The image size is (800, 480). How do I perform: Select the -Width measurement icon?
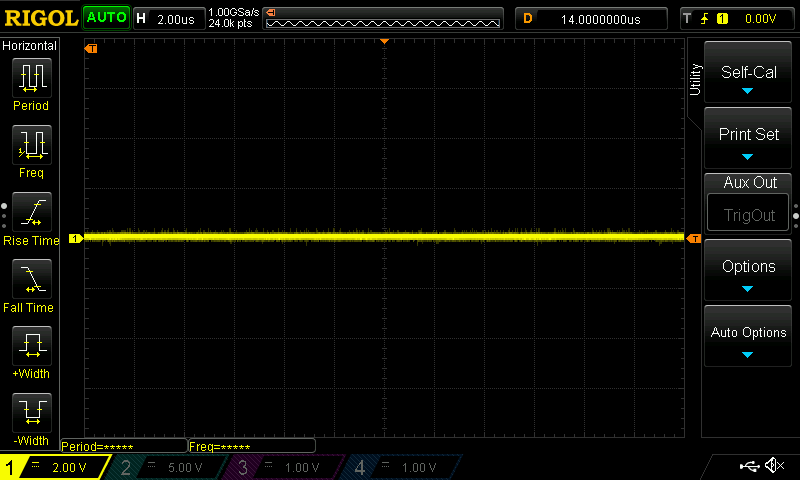(x=32, y=413)
